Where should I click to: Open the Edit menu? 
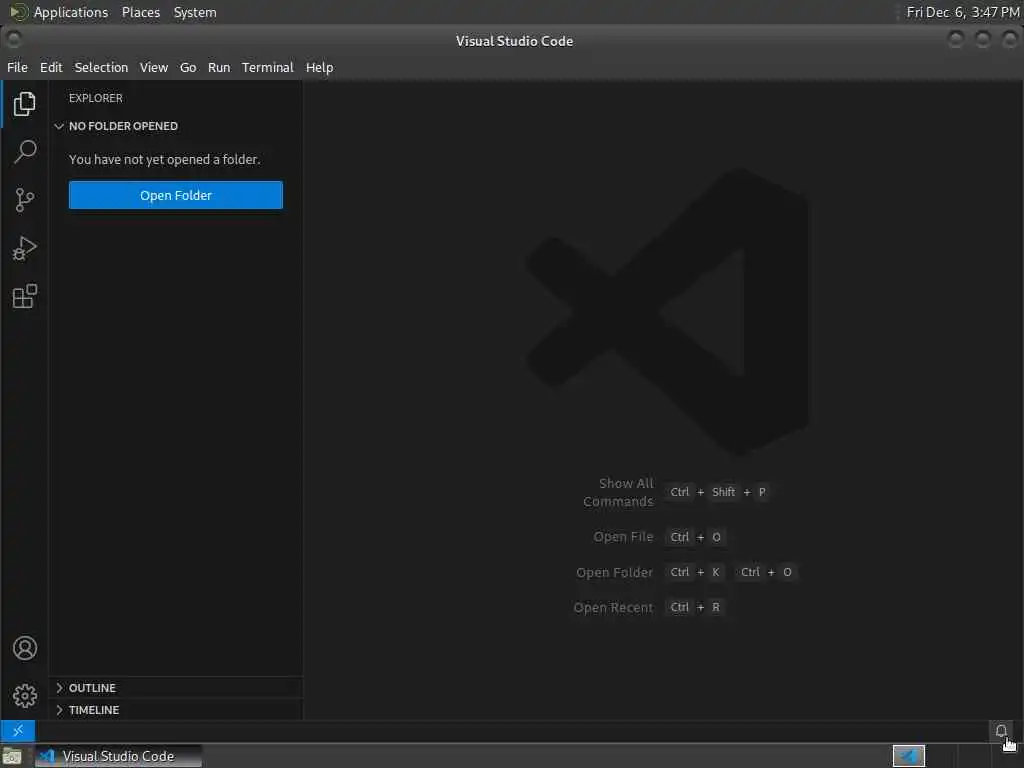pos(51,67)
